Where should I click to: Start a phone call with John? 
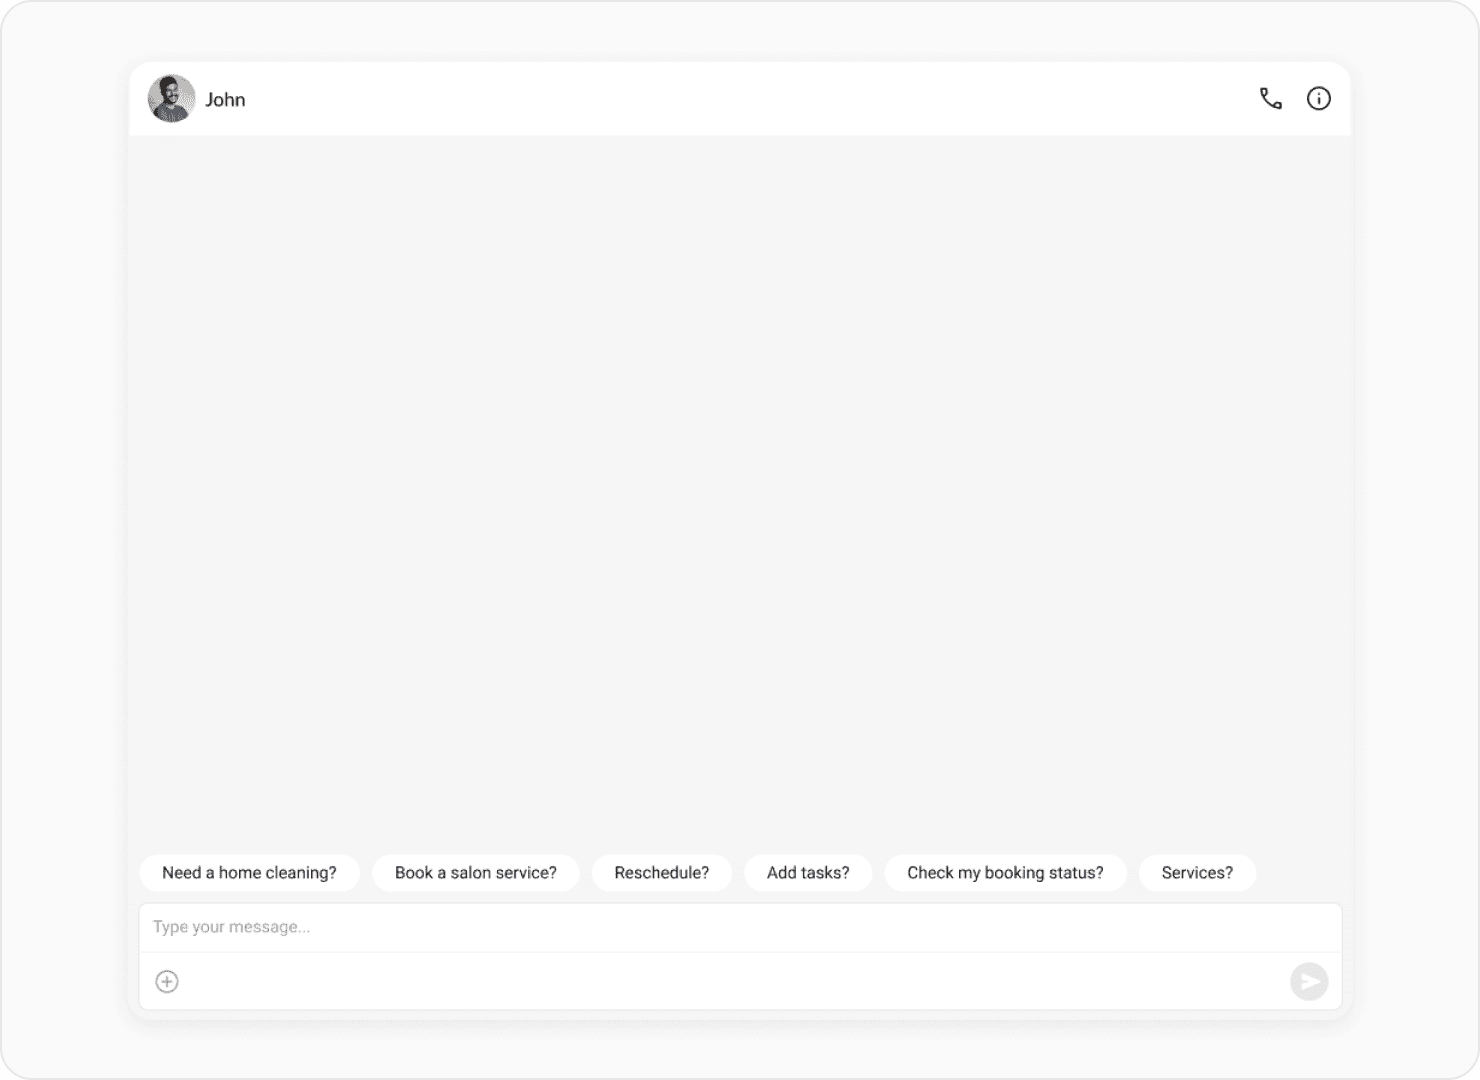(1270, 99)
